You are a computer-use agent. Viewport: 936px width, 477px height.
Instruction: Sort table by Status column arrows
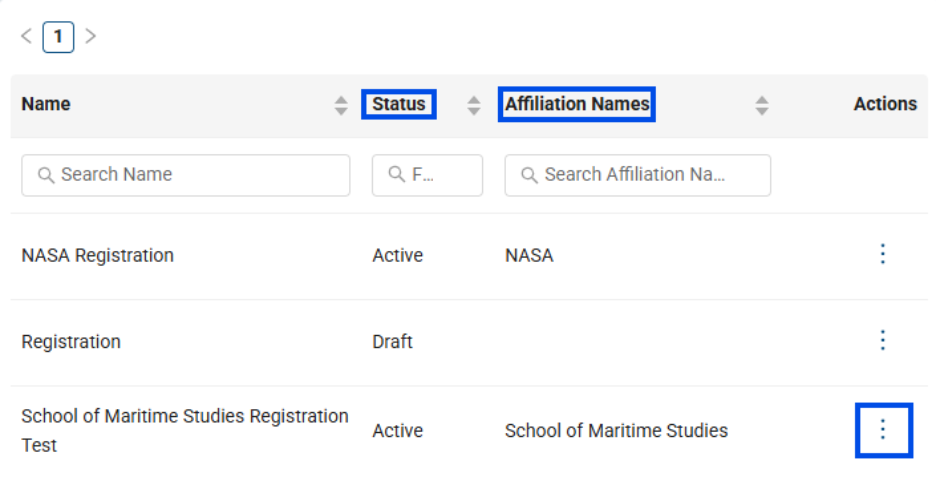click(474, 106)
